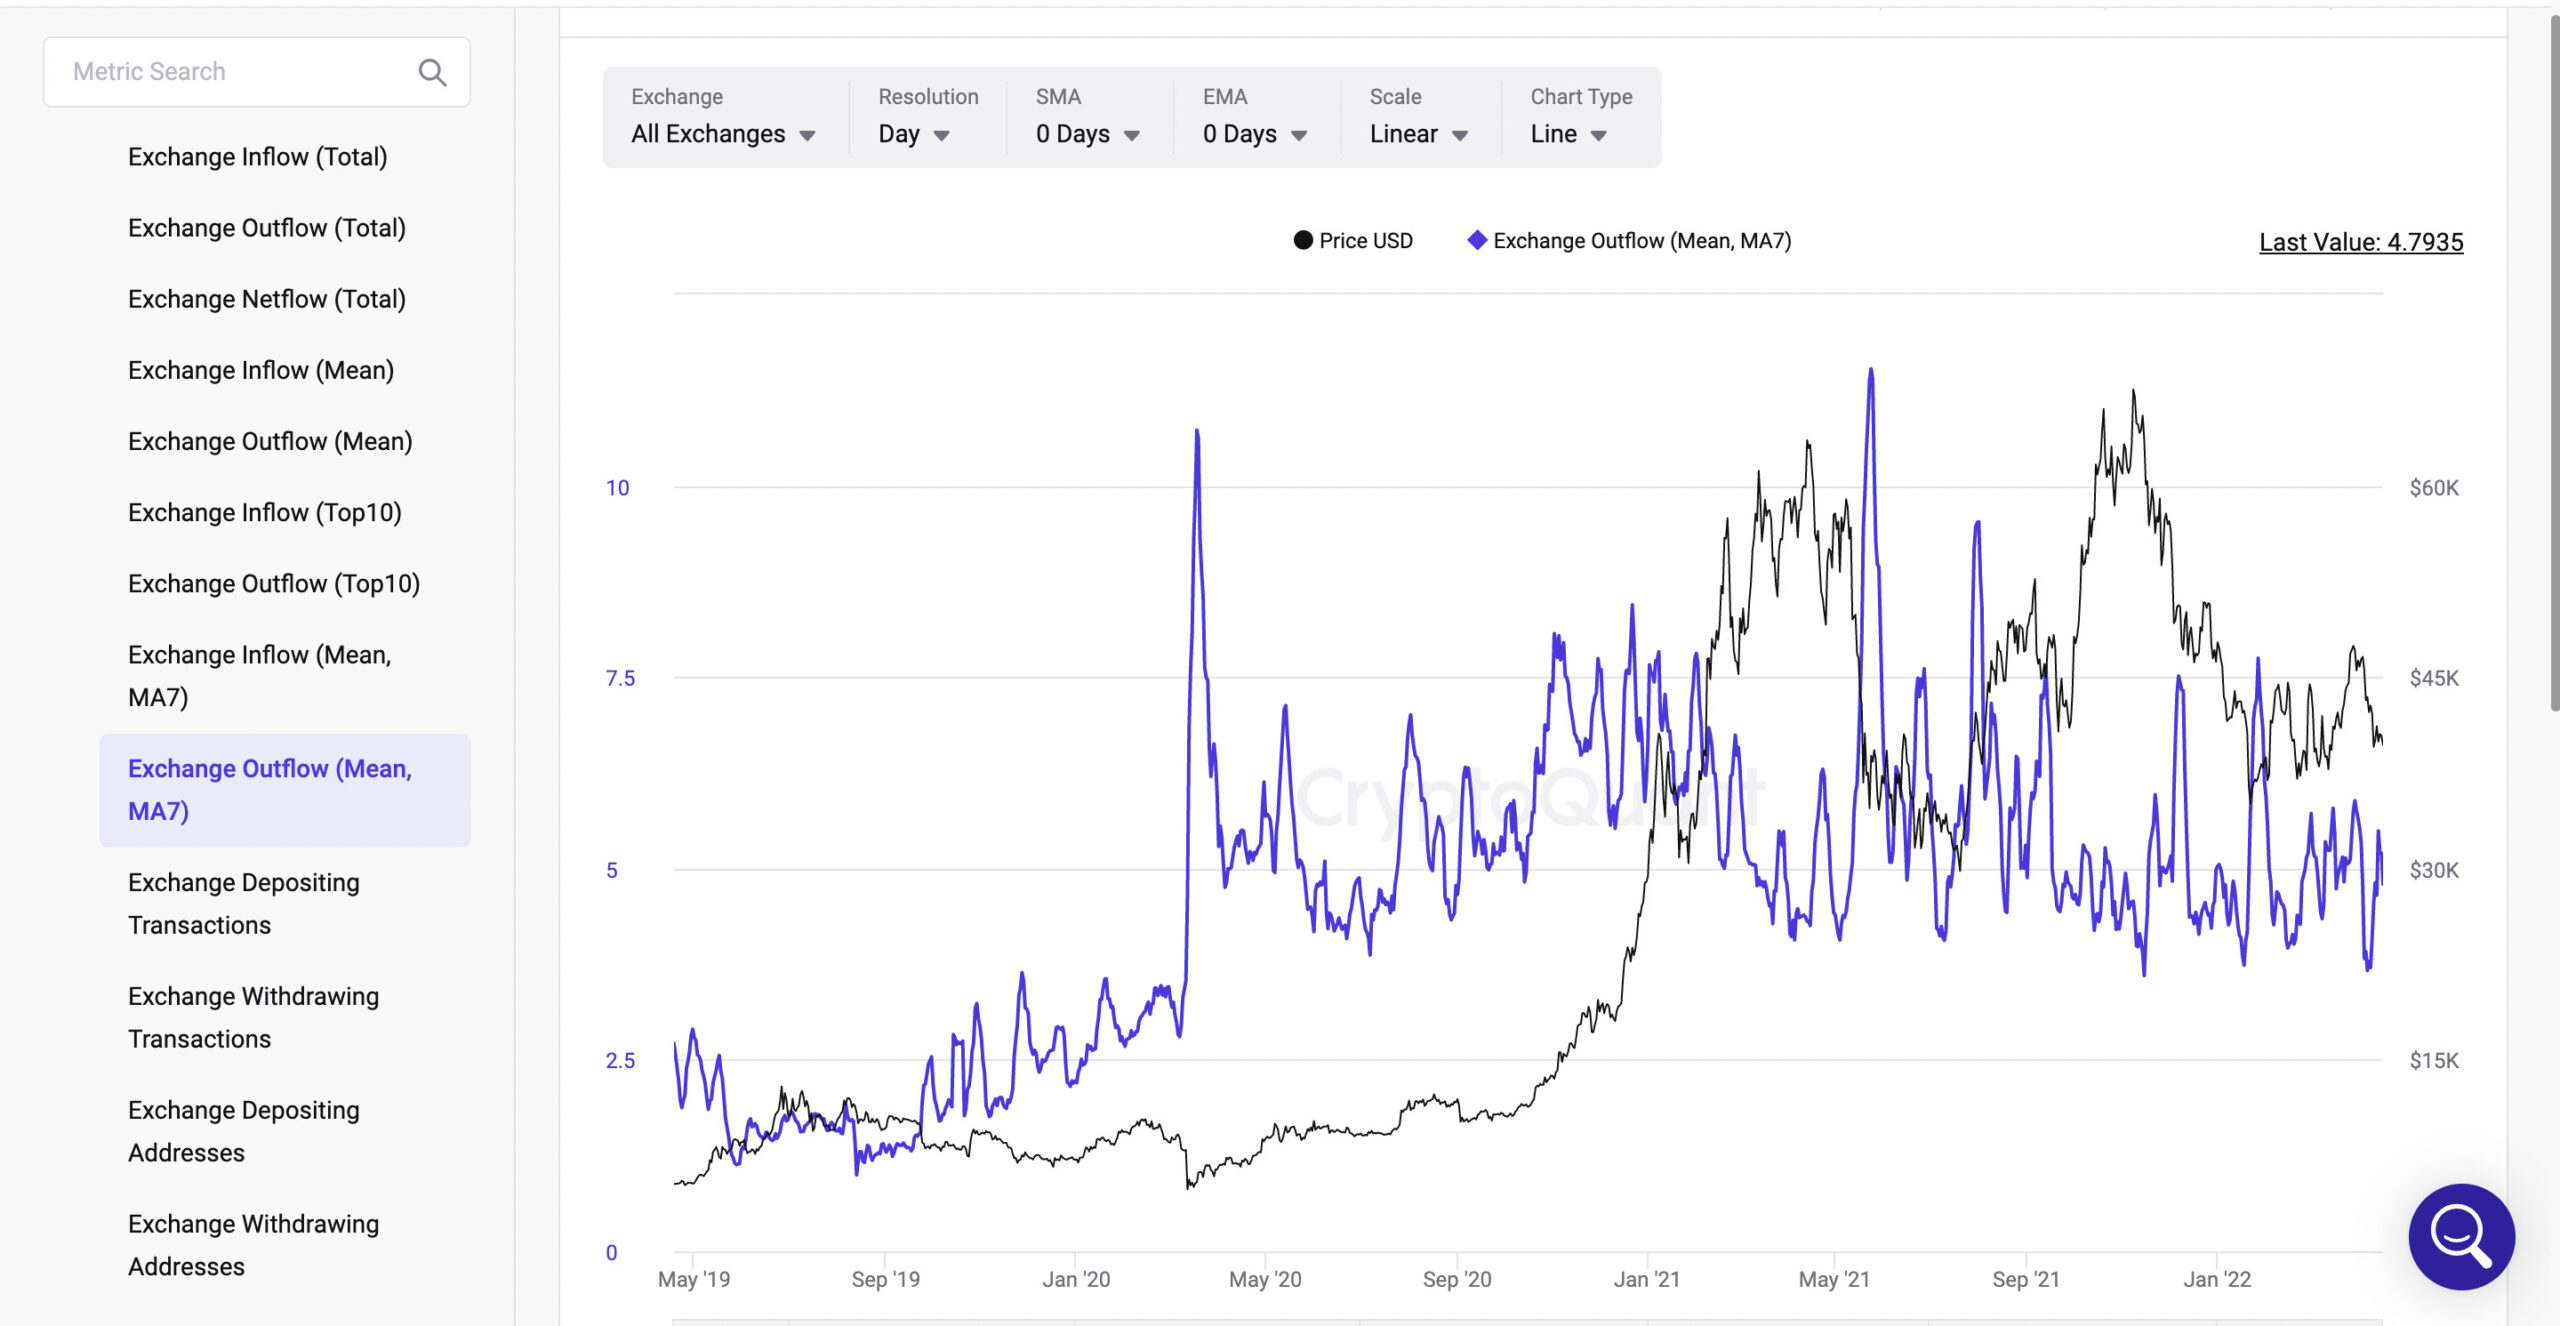This screenshot has height=1326, width=2560.
Task: Click the 2.5 left axis label
Action: click(x=620, y=1061)
